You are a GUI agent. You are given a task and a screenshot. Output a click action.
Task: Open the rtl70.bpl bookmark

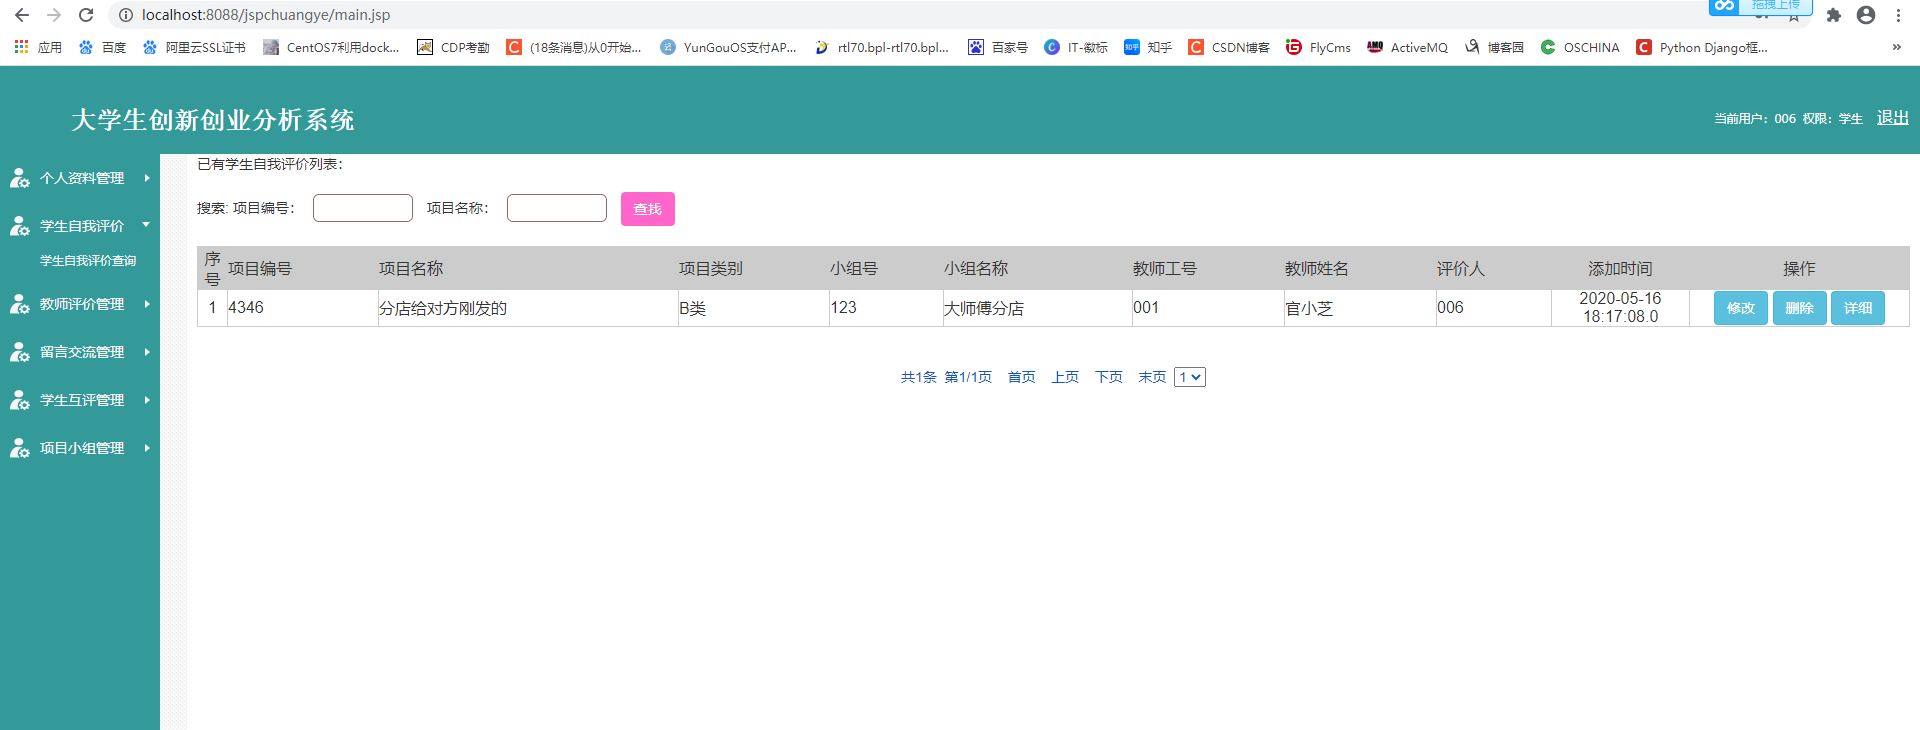(x=881, y=47)
